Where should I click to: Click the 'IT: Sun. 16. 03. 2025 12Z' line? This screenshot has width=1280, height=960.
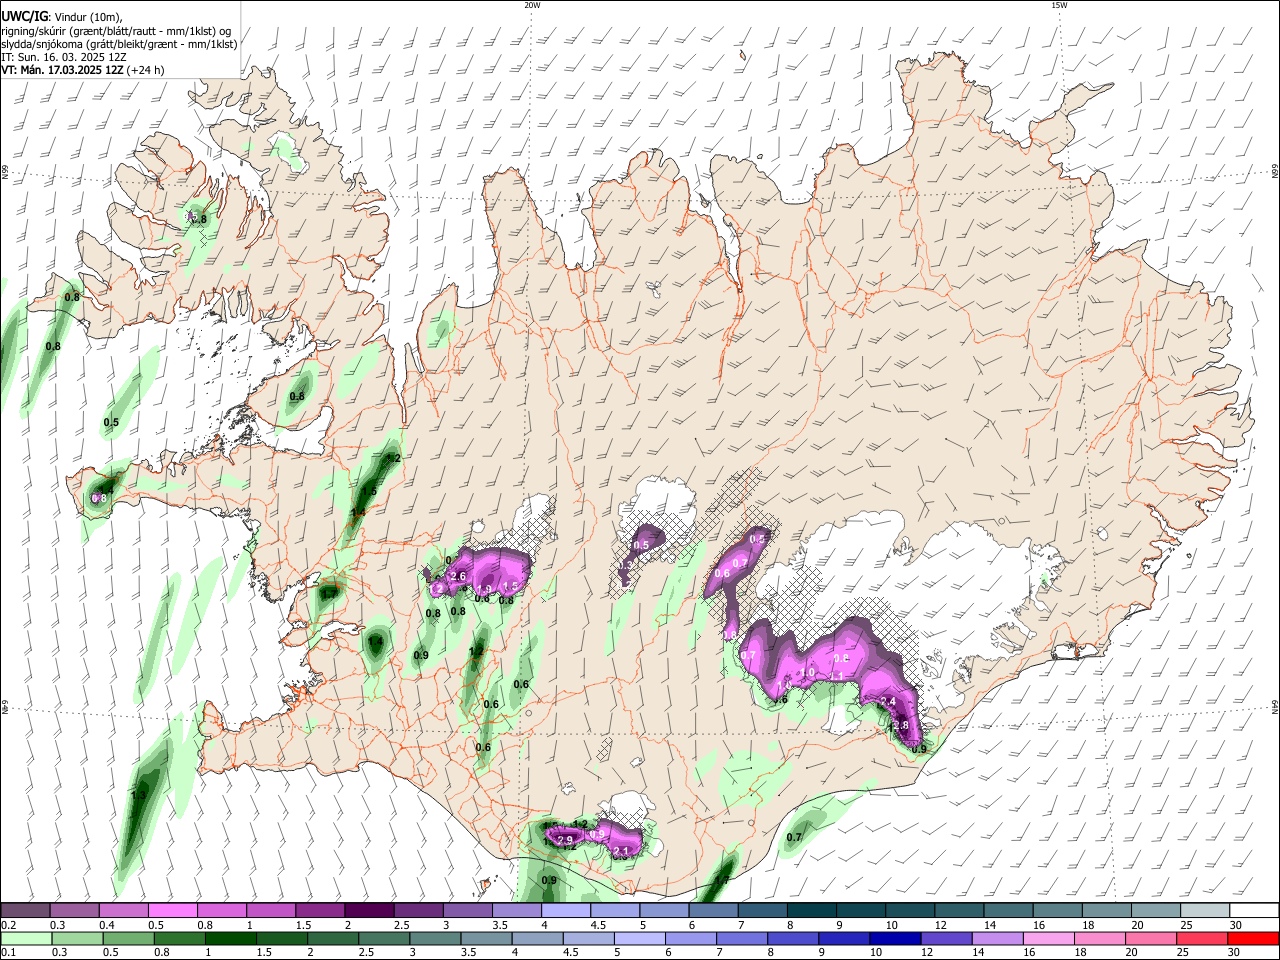(63, 57)
